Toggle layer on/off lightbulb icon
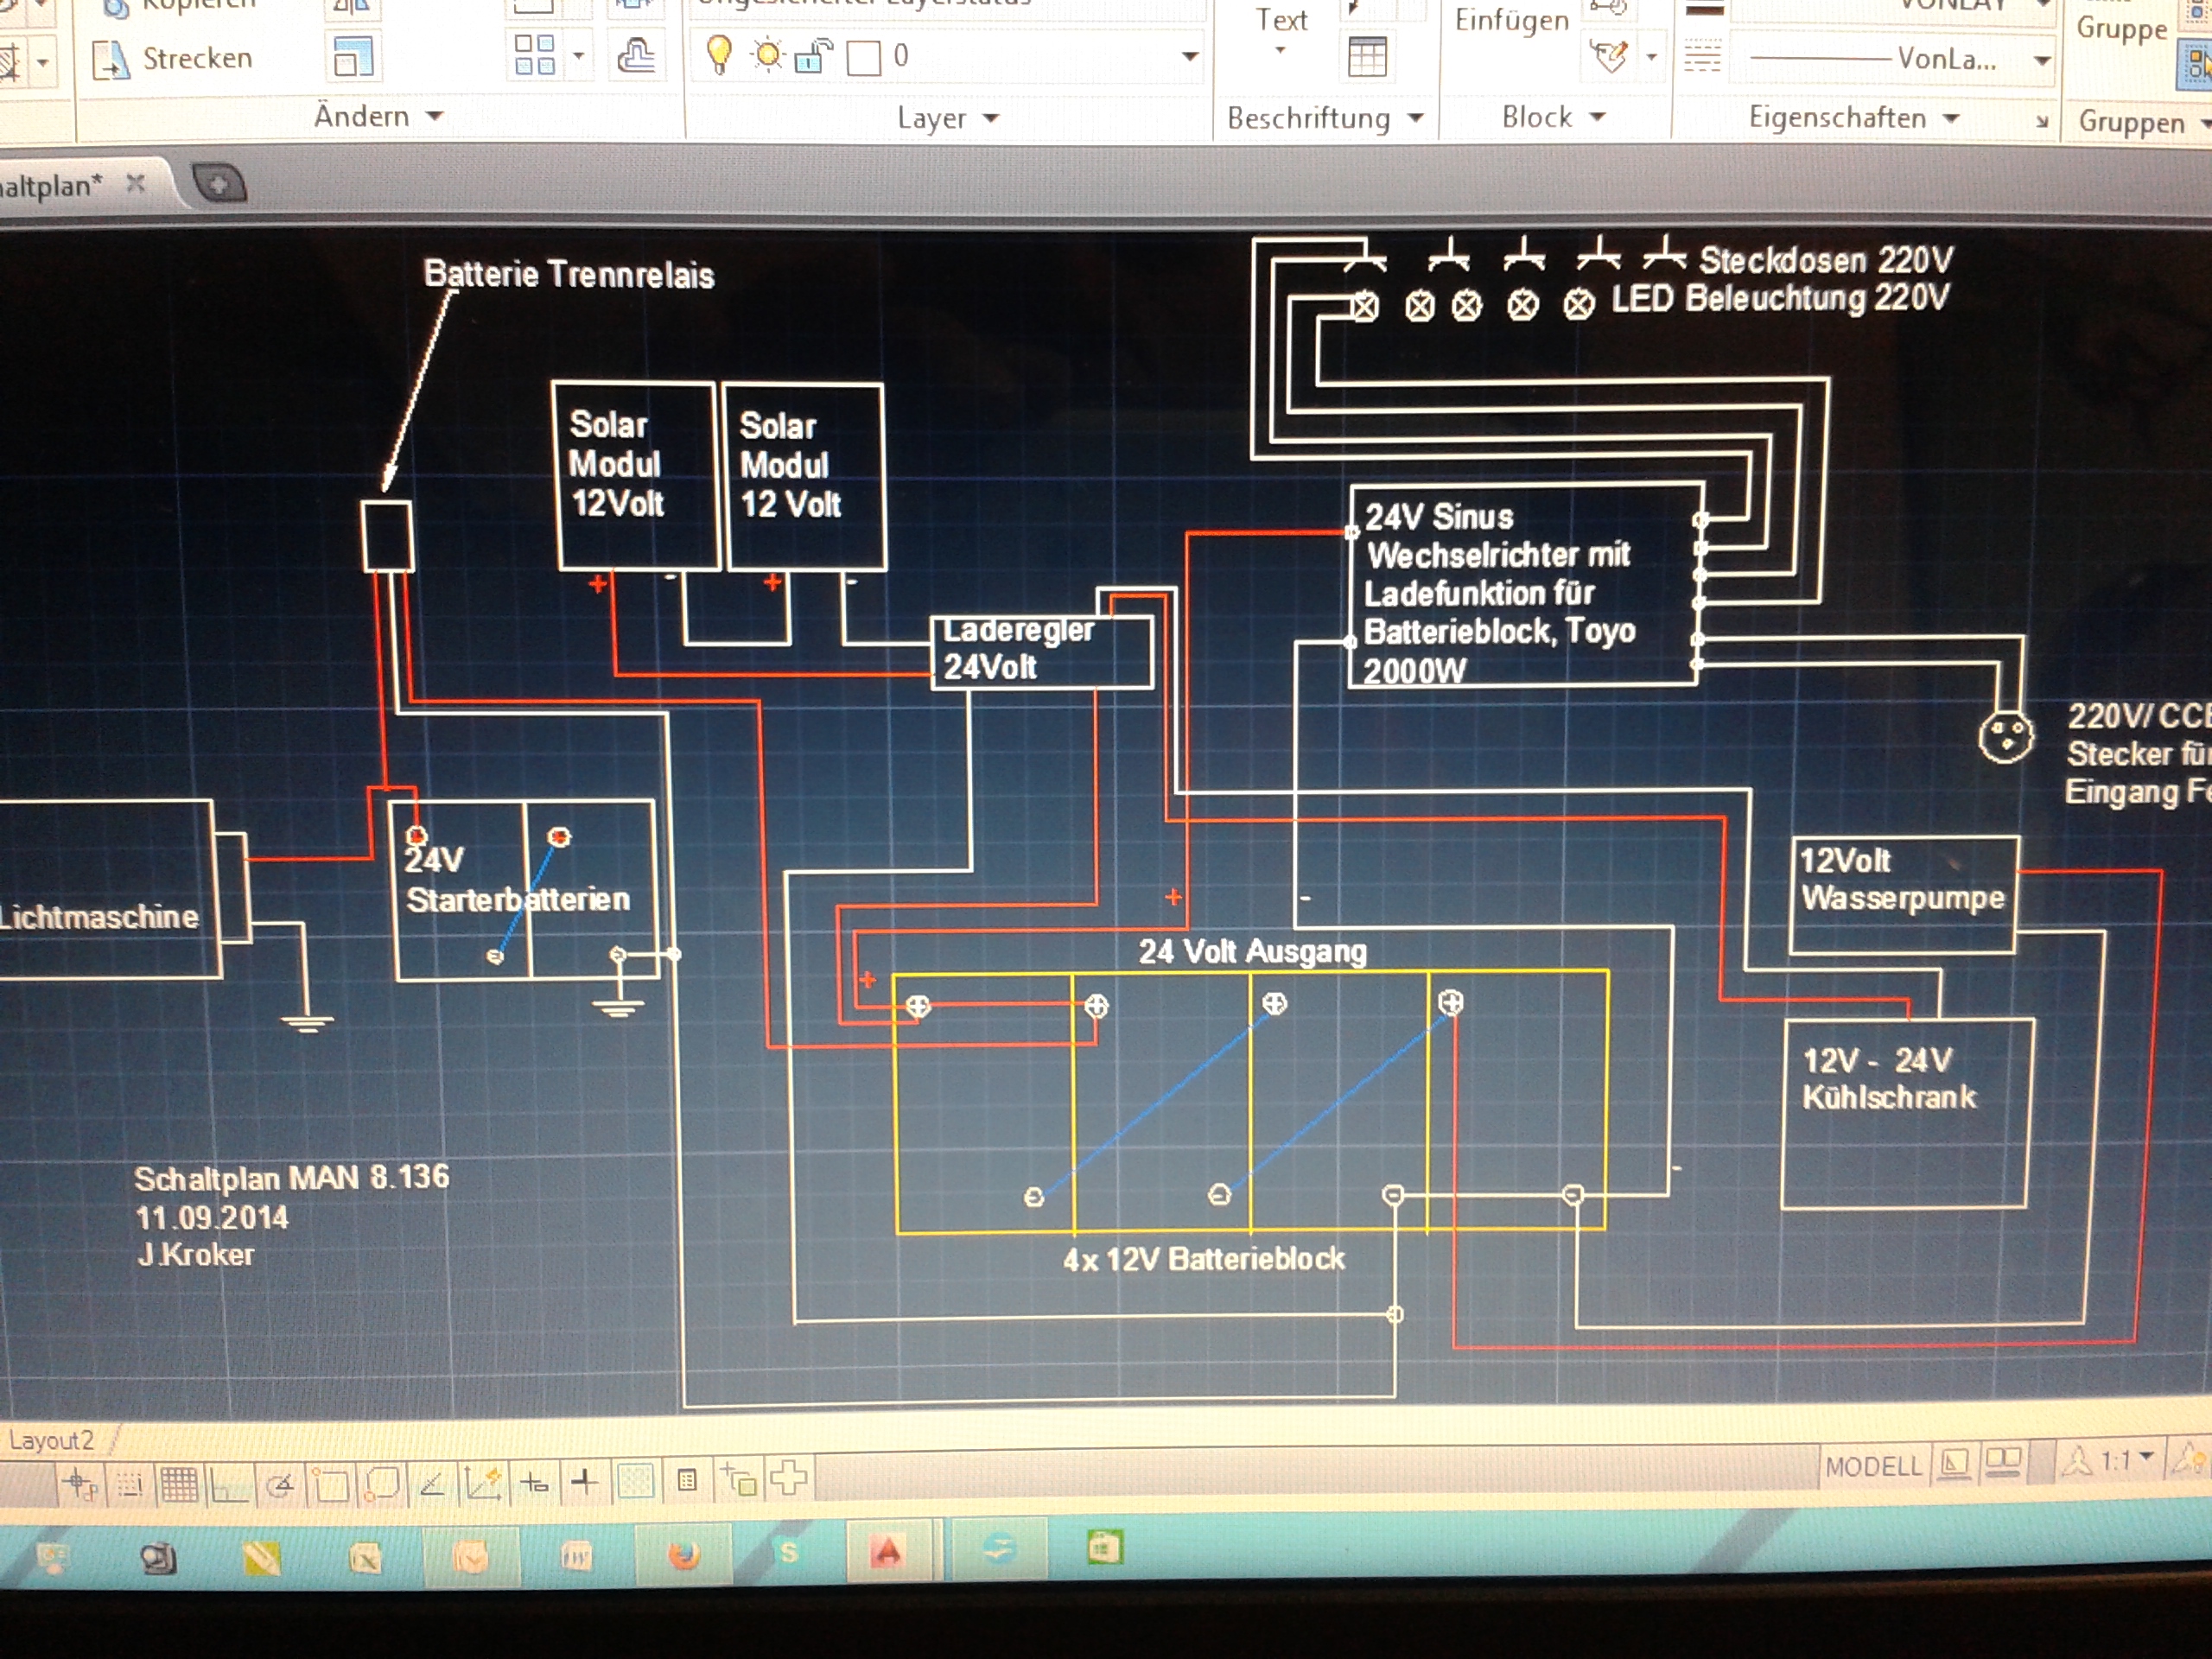The width and height of the screenshot is (2212, 1659). [719, 55]
